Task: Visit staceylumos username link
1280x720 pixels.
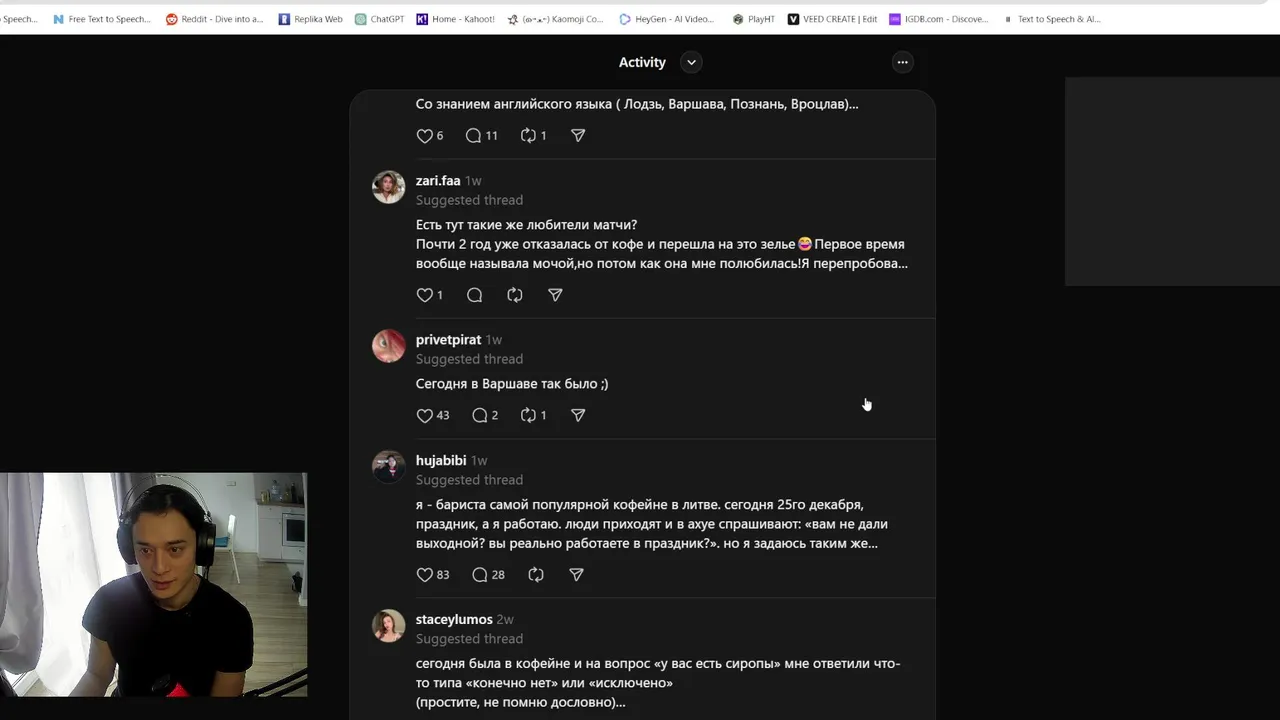Action: click(x=454, y=620)
